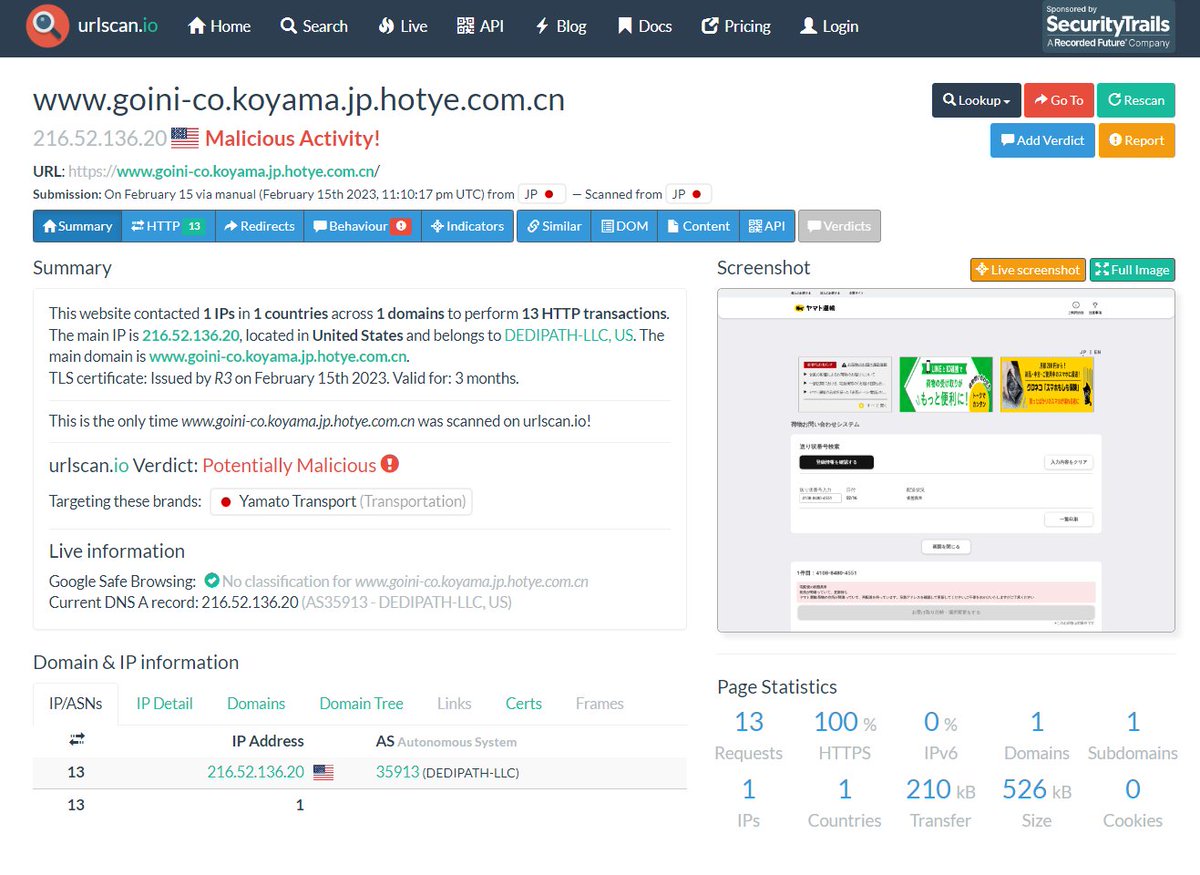Click the Rescan button
Screen dimensions: 1200x875
[x=1136, y=100]
